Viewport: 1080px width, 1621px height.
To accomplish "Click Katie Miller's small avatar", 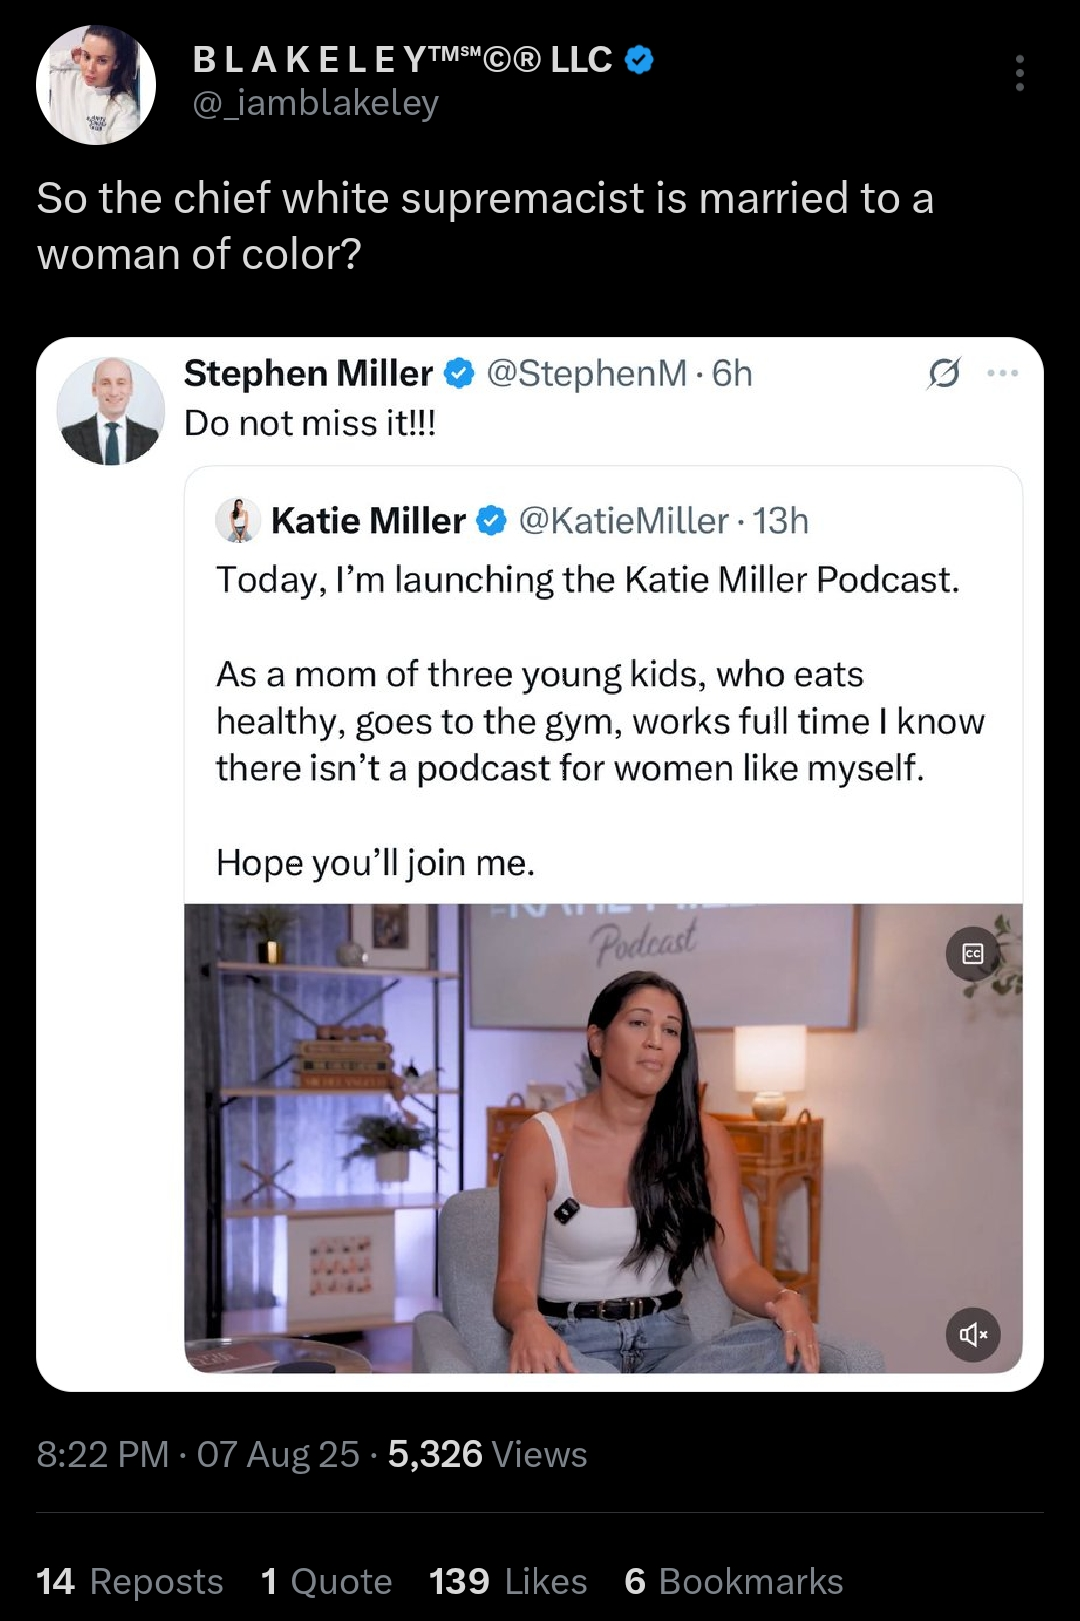I will click(x=238, y=521).
